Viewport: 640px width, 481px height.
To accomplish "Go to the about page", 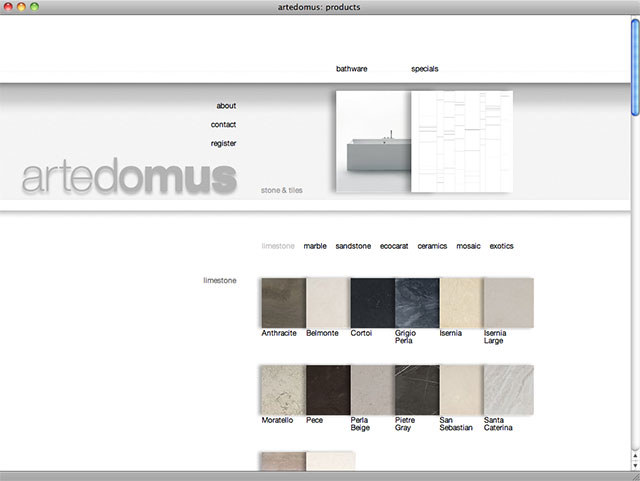I will (x=226, y=106).
